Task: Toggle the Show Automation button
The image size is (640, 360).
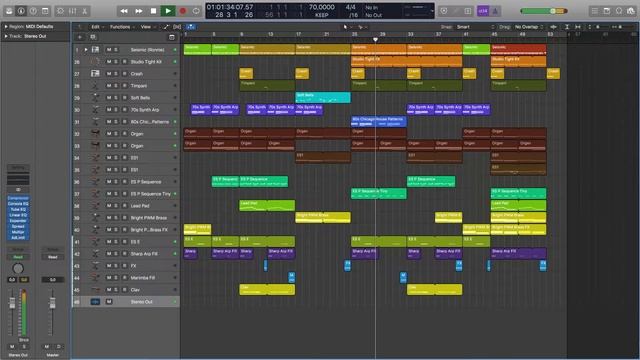Action: [x=166, y=27]
